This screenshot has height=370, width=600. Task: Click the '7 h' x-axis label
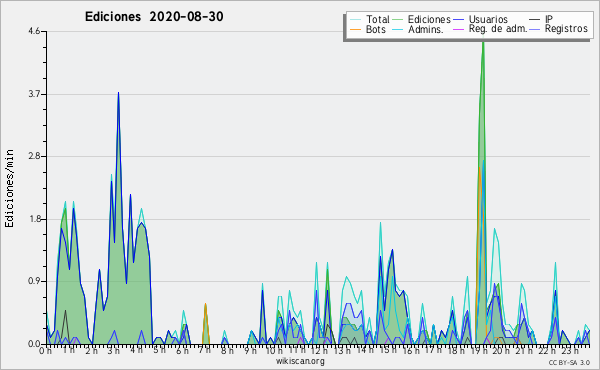205,351
